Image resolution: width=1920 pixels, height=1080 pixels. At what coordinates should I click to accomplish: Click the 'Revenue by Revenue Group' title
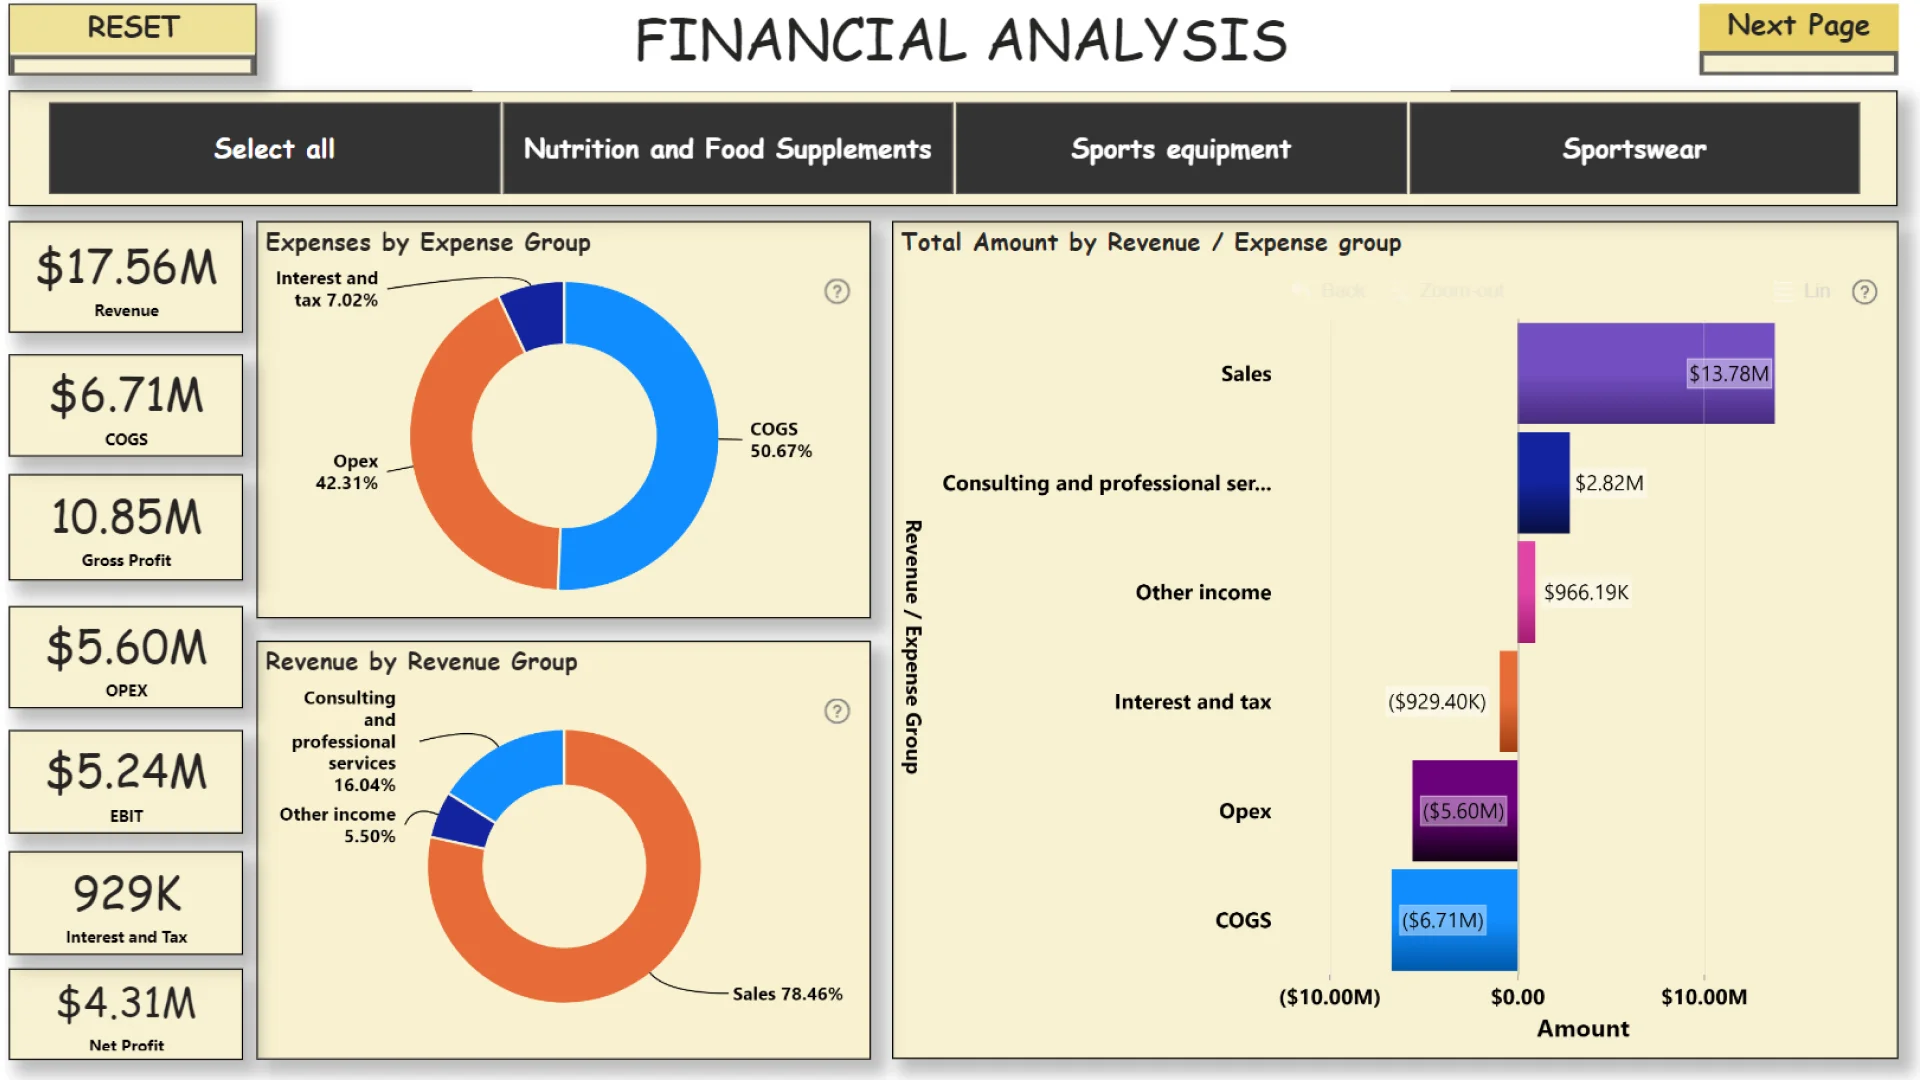[421, 661]
